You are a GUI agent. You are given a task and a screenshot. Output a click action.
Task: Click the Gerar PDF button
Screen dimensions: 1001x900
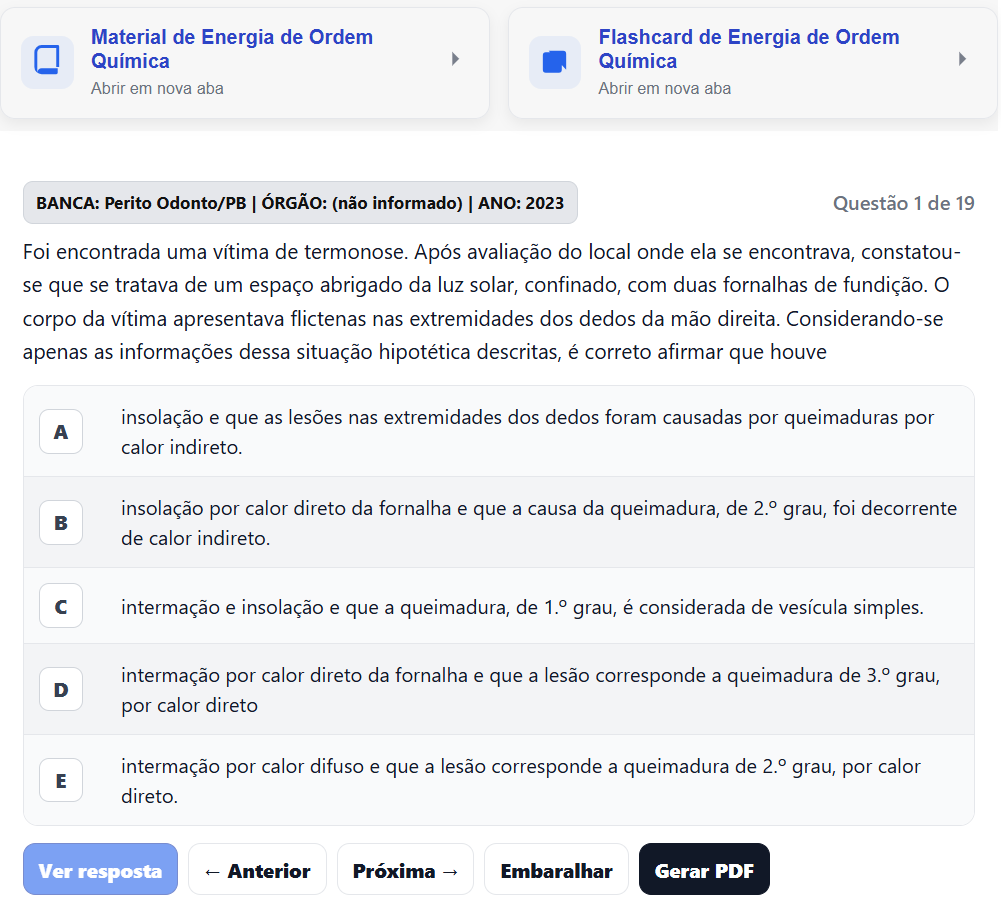click(x=704, y=869)
